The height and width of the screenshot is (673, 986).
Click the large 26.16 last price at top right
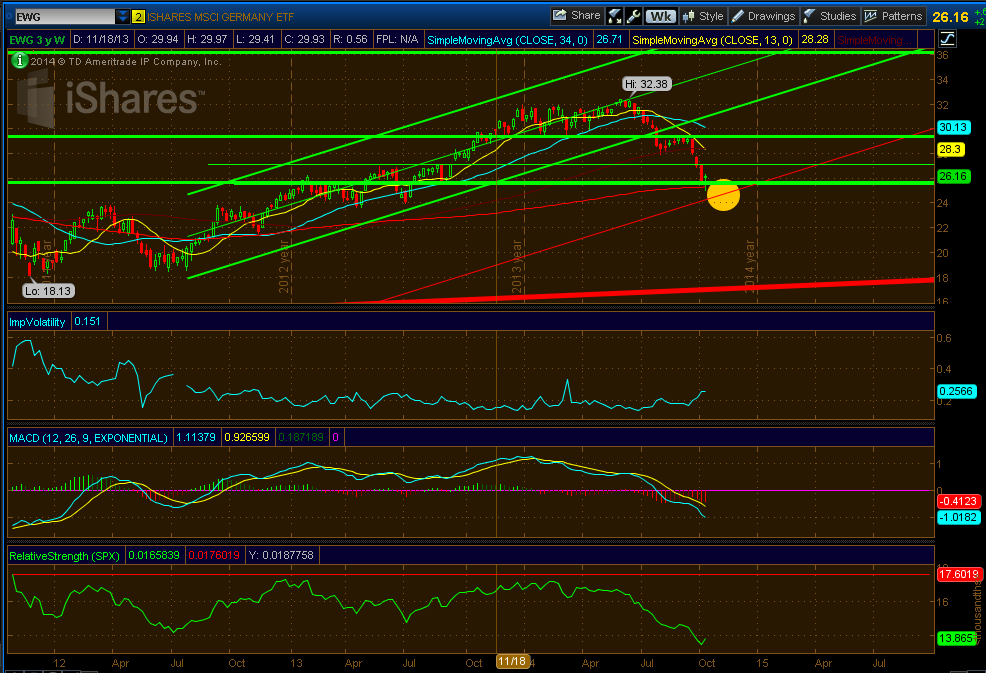pos(950,17)
